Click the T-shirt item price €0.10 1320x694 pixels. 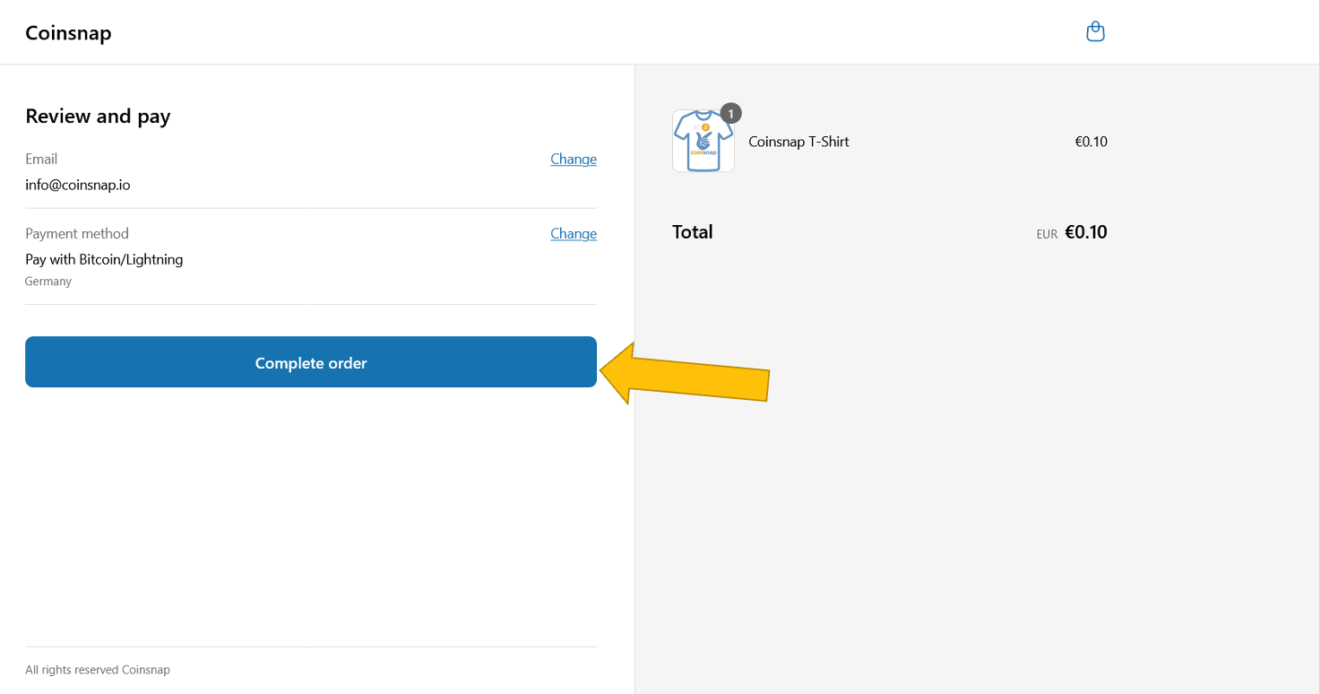[1091, 142]
